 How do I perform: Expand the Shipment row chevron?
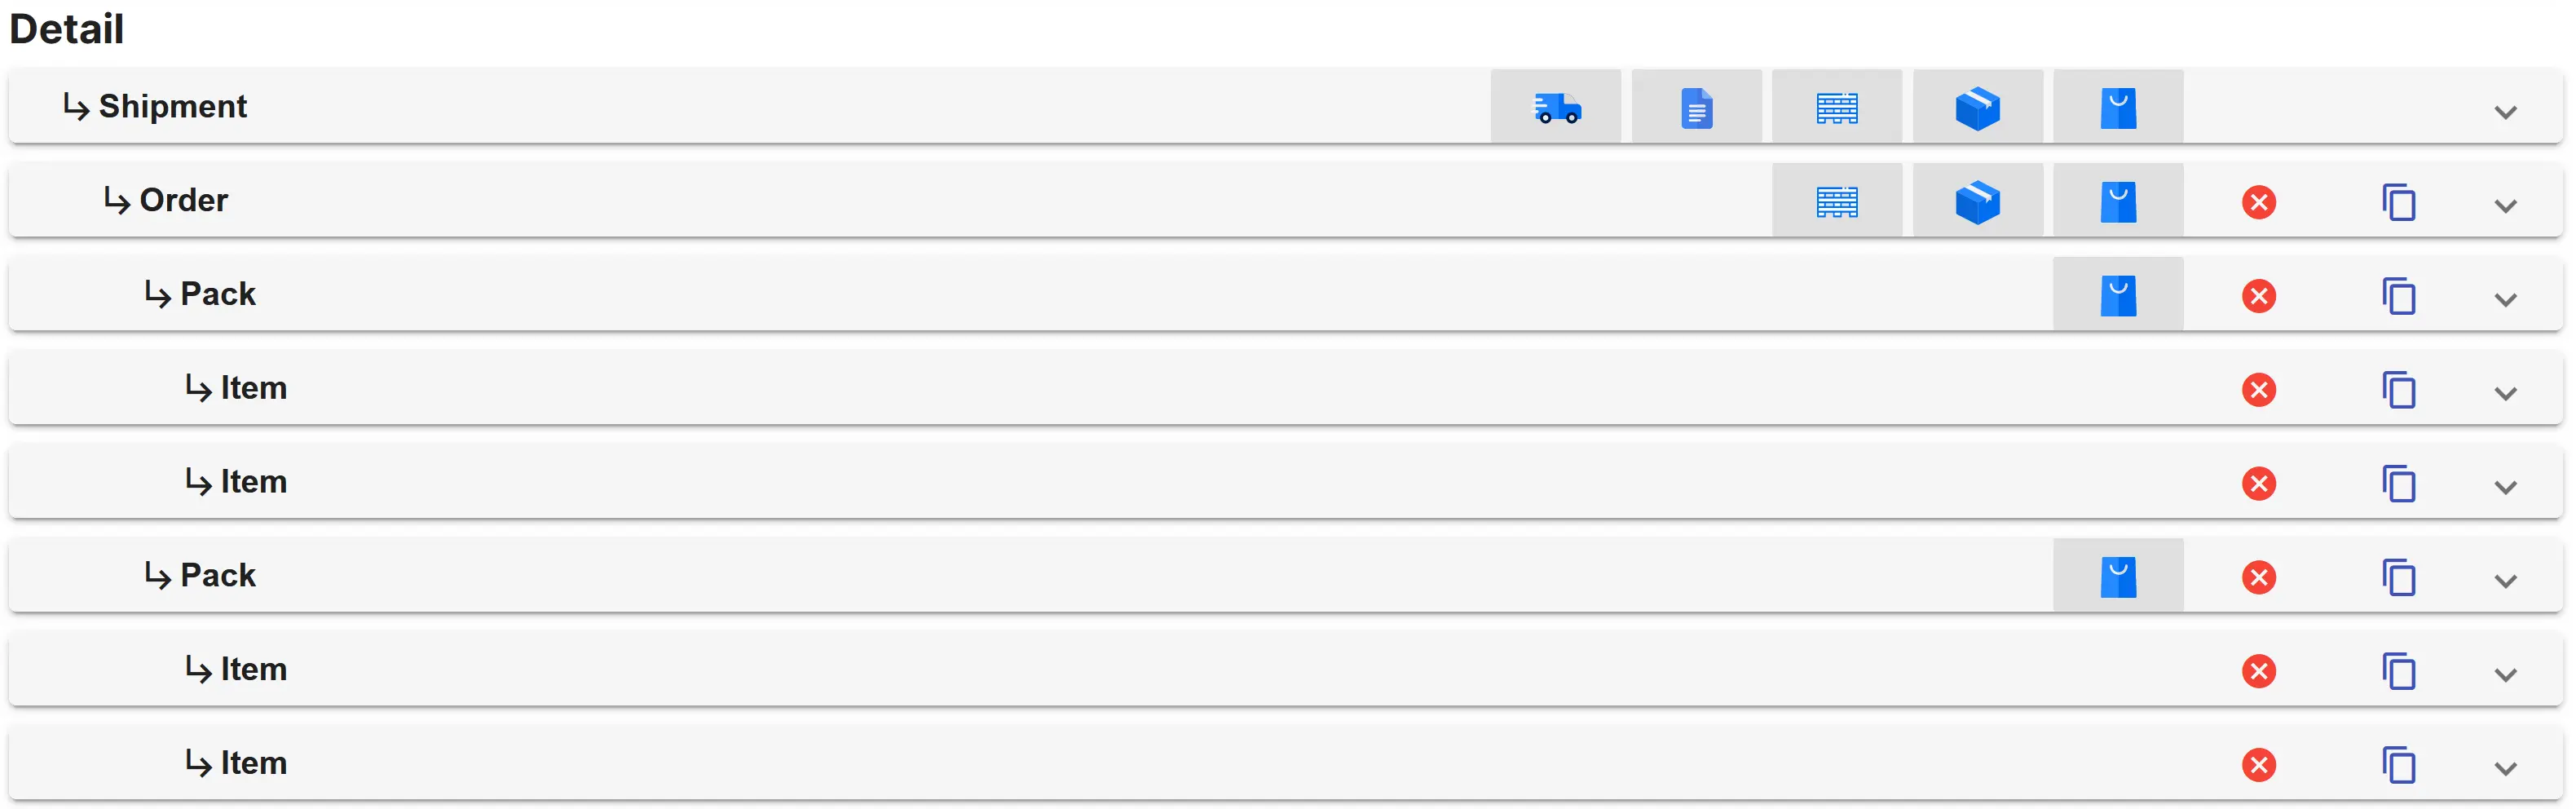2505,112
